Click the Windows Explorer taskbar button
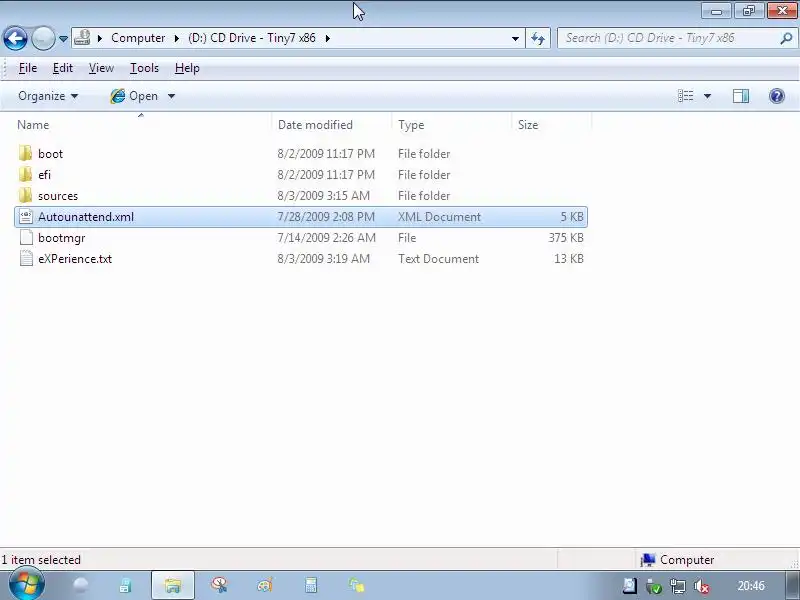 coord(172,585)
